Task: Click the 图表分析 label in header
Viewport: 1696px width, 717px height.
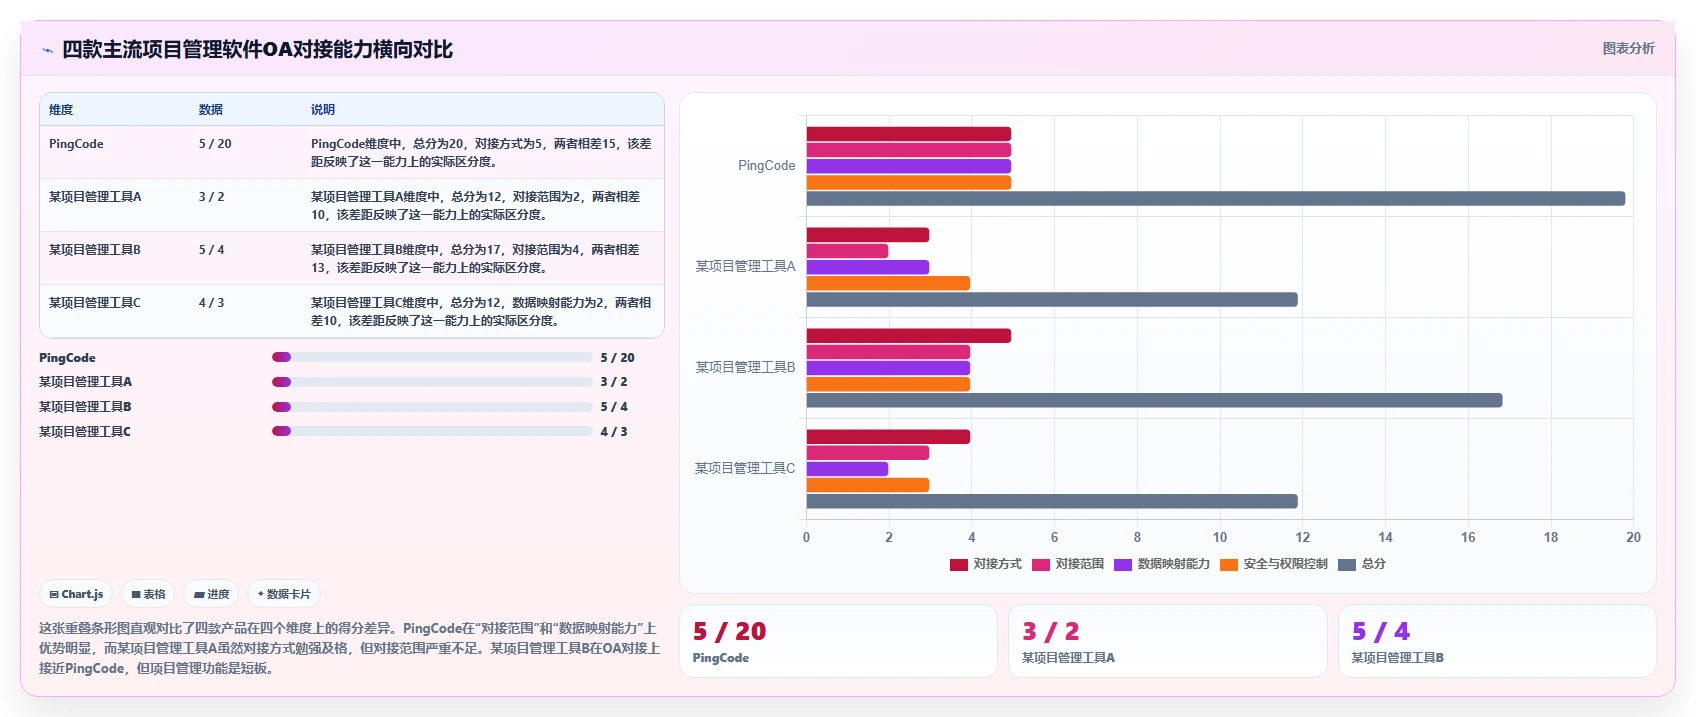Action: click(x=1628, y=48)
